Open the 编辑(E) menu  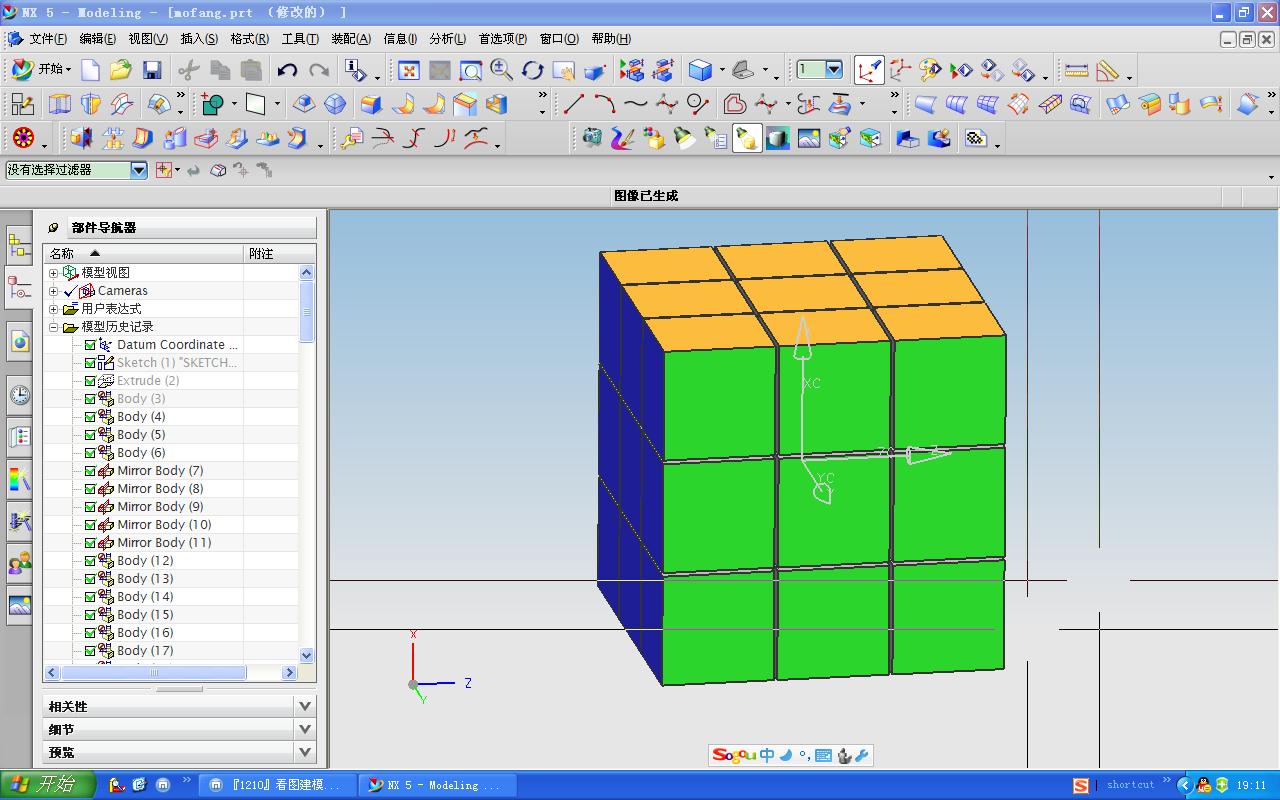pyautogui.click(x=98, y=39)
